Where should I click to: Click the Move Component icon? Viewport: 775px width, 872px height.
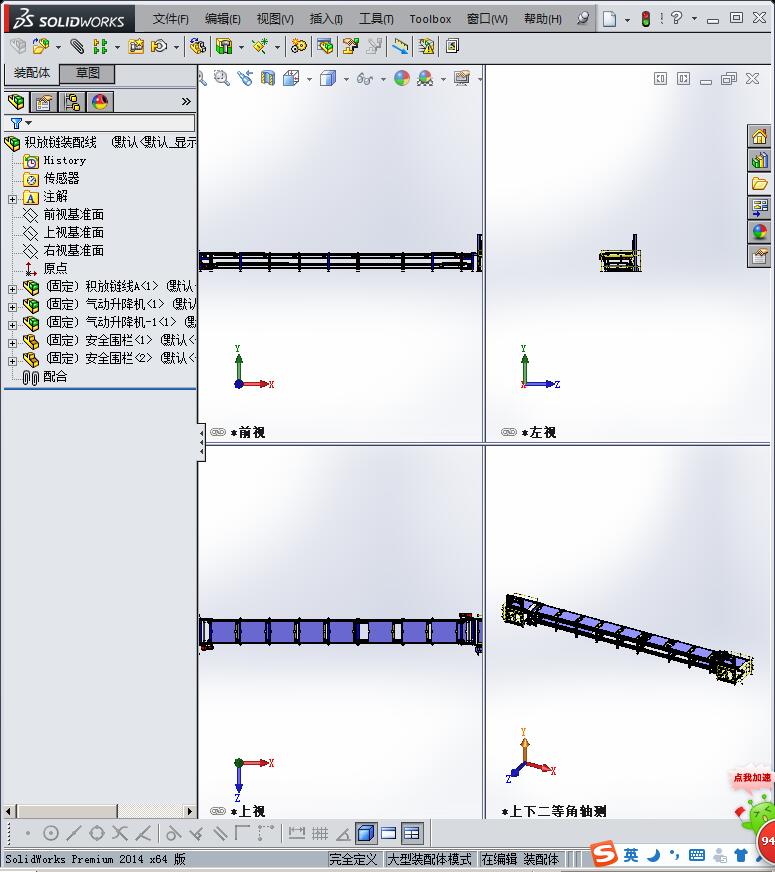point(159,46)
